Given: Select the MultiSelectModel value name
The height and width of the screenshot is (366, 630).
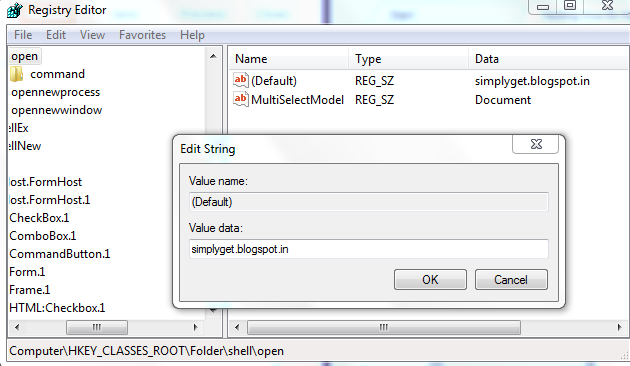Looking at the screenshot, I should coord(297,100).
